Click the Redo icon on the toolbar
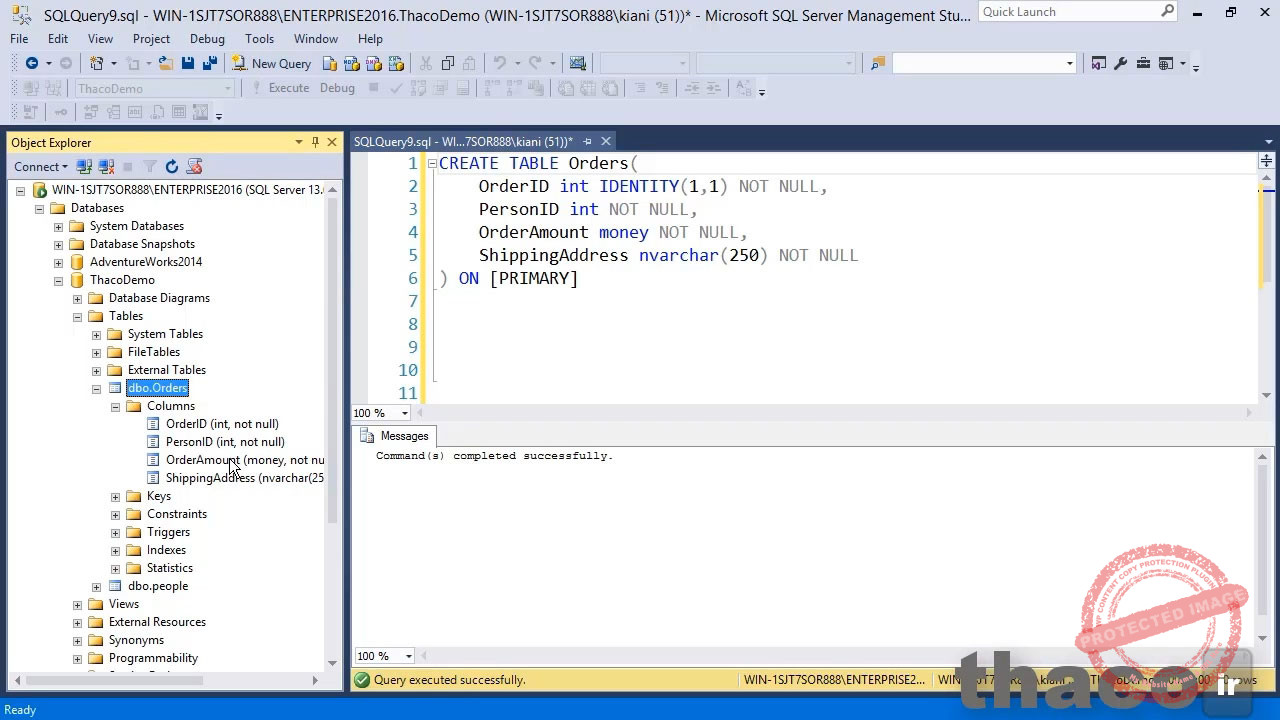 tap(535, 63)
